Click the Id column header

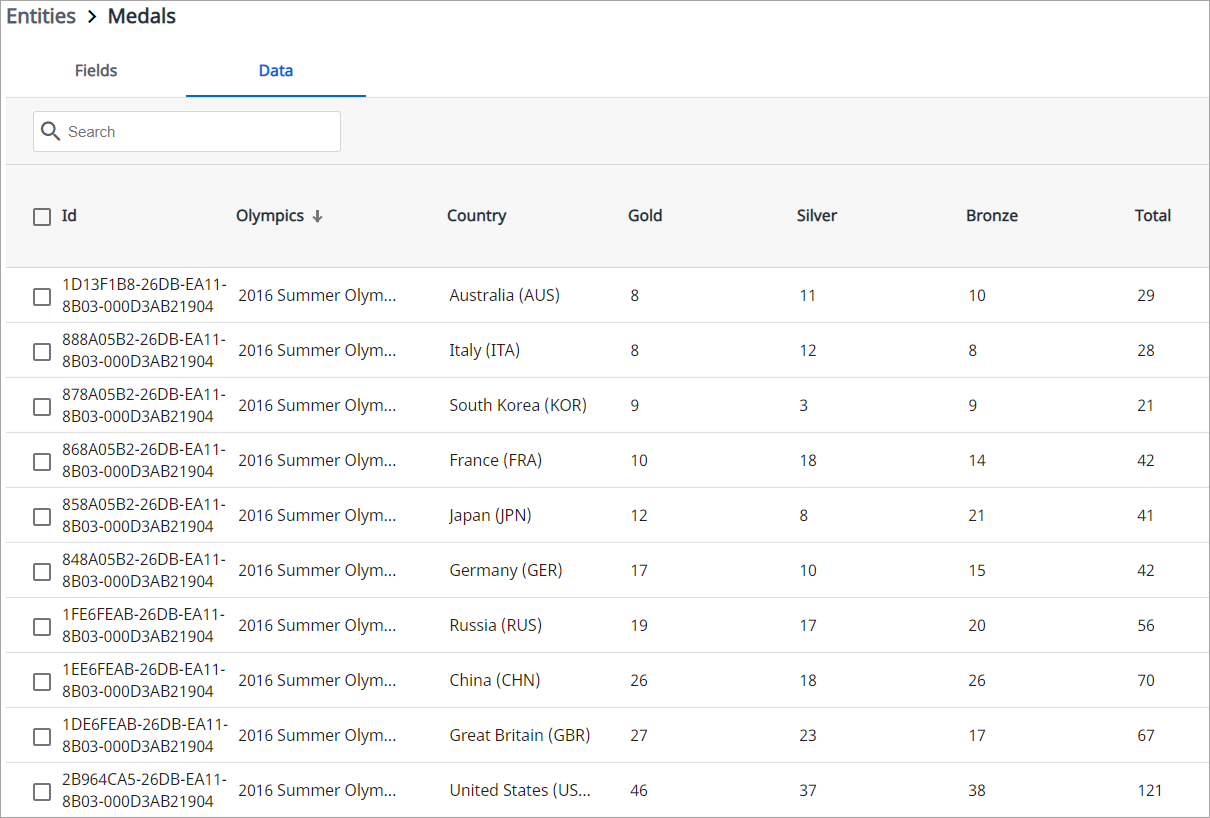click(69, 216)
